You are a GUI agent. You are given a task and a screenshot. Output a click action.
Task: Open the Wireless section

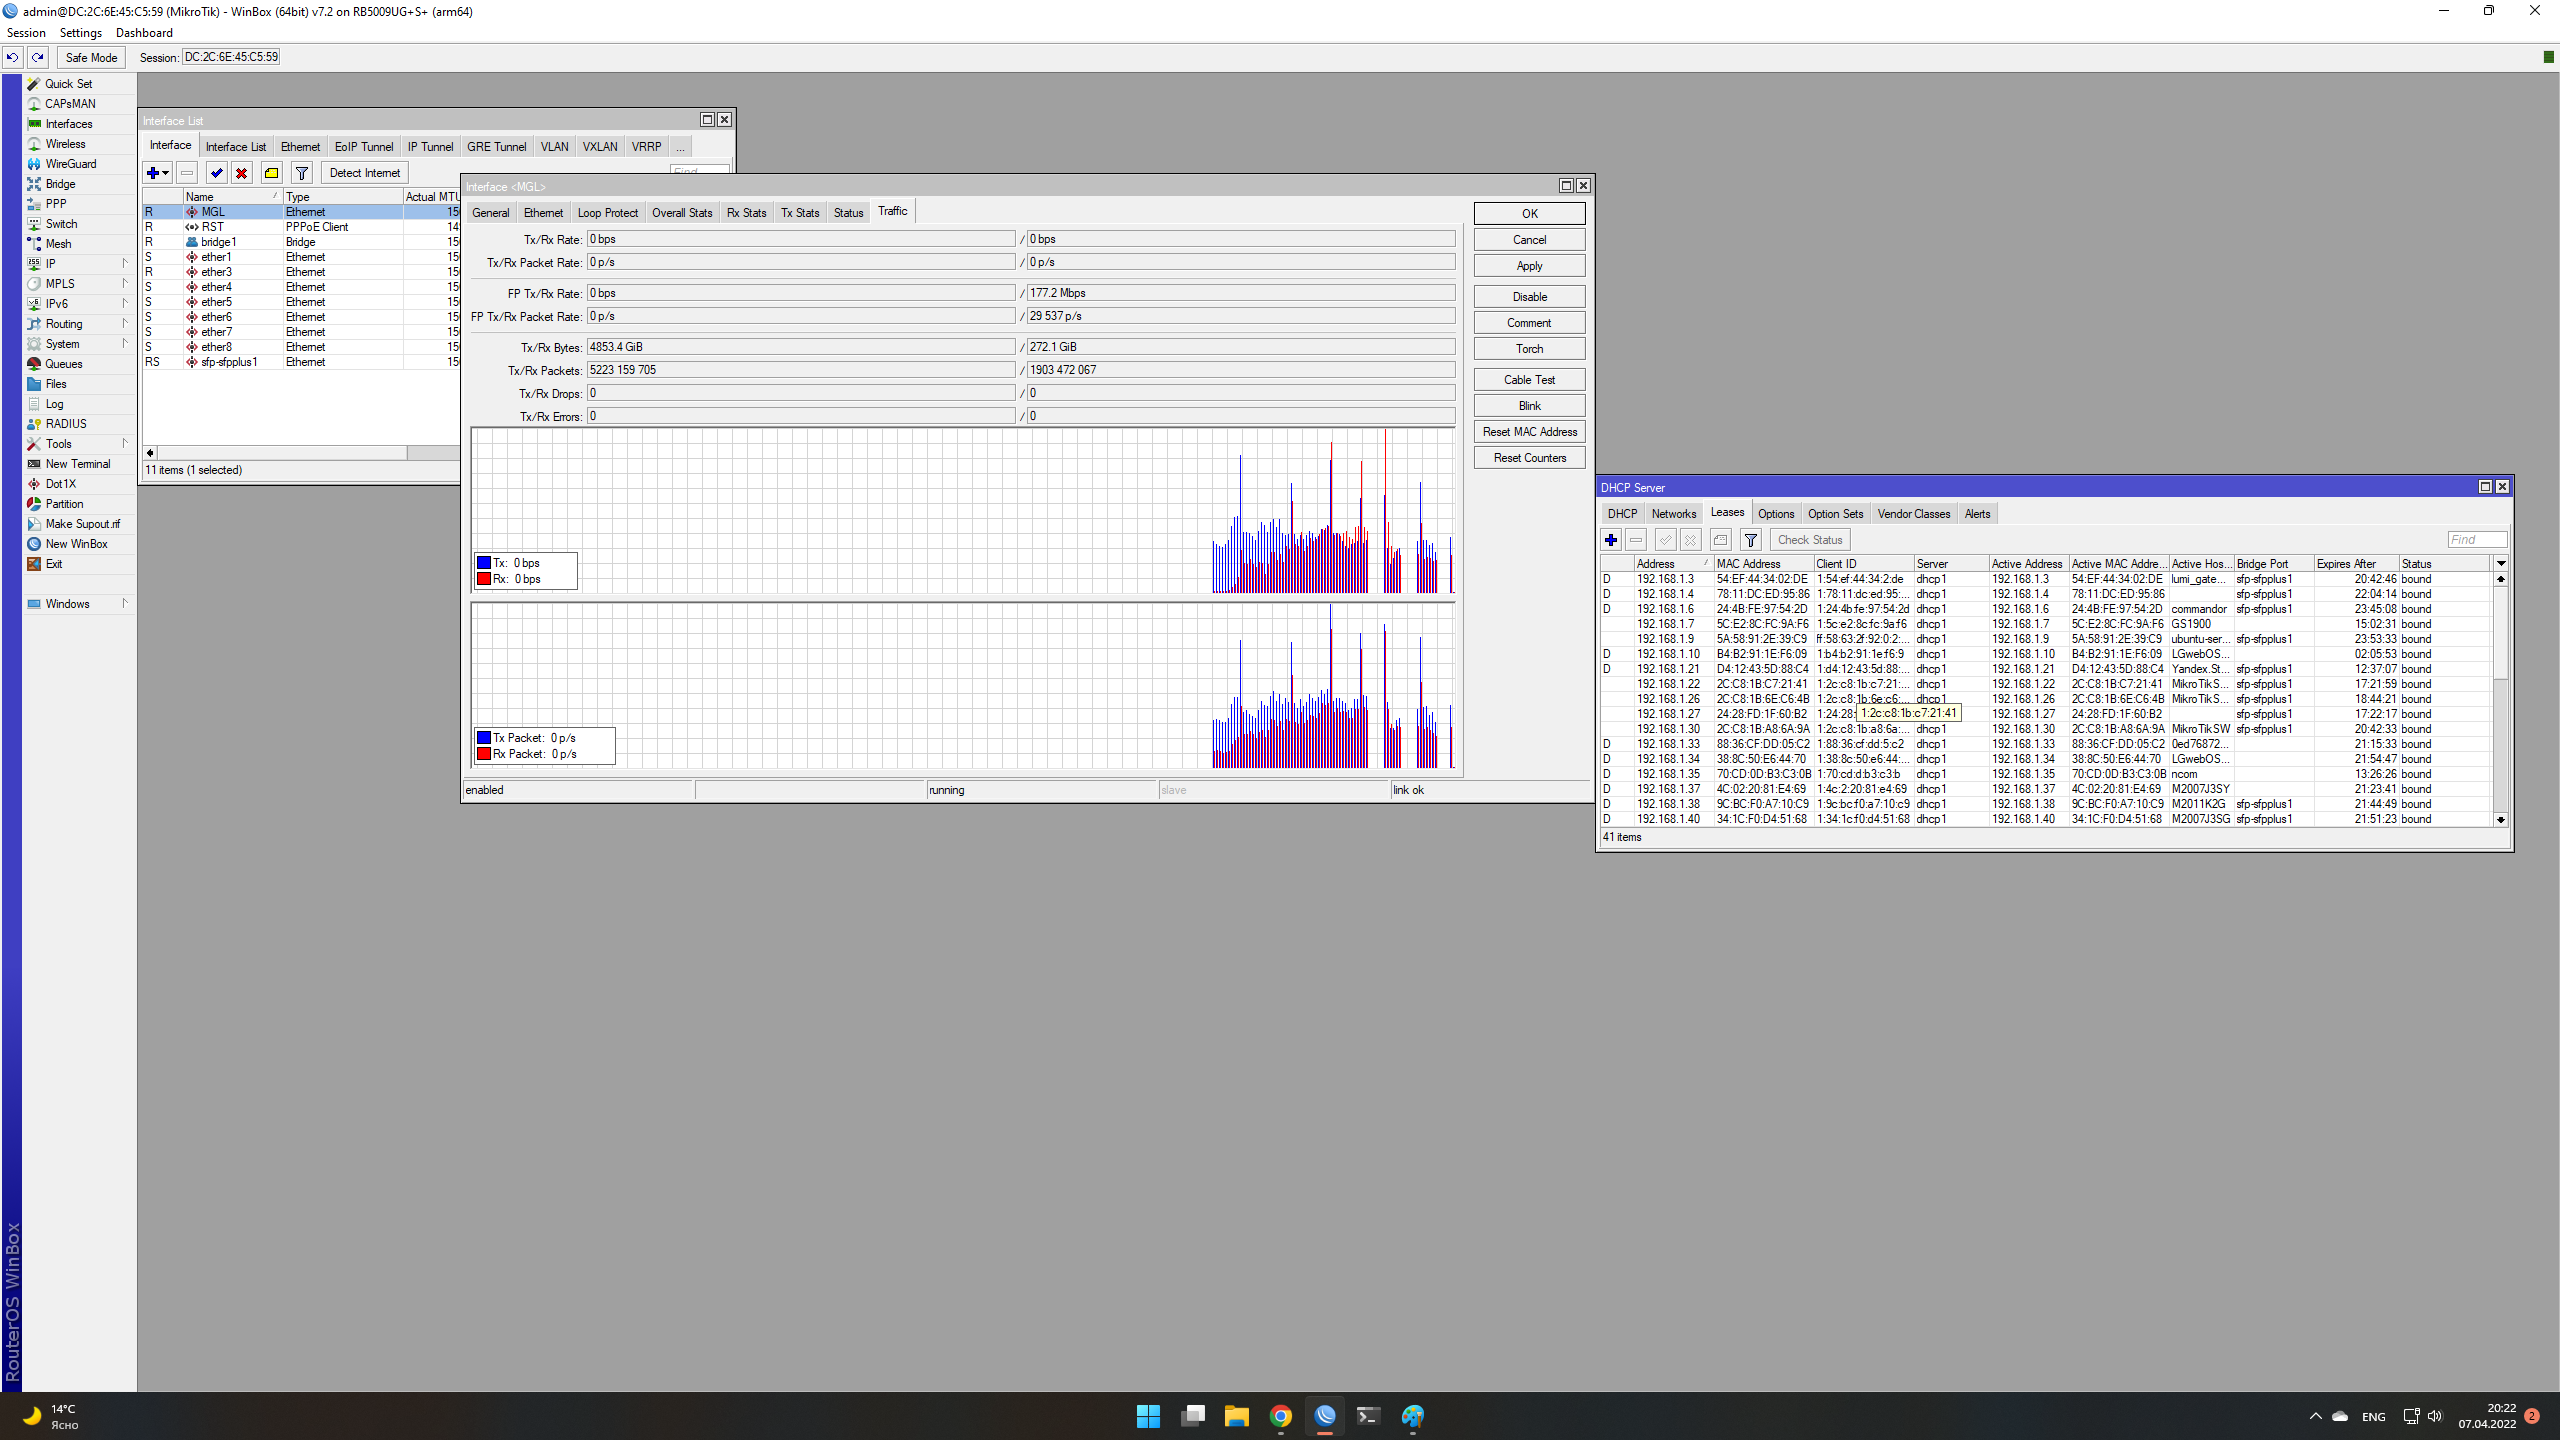[65, 144]
